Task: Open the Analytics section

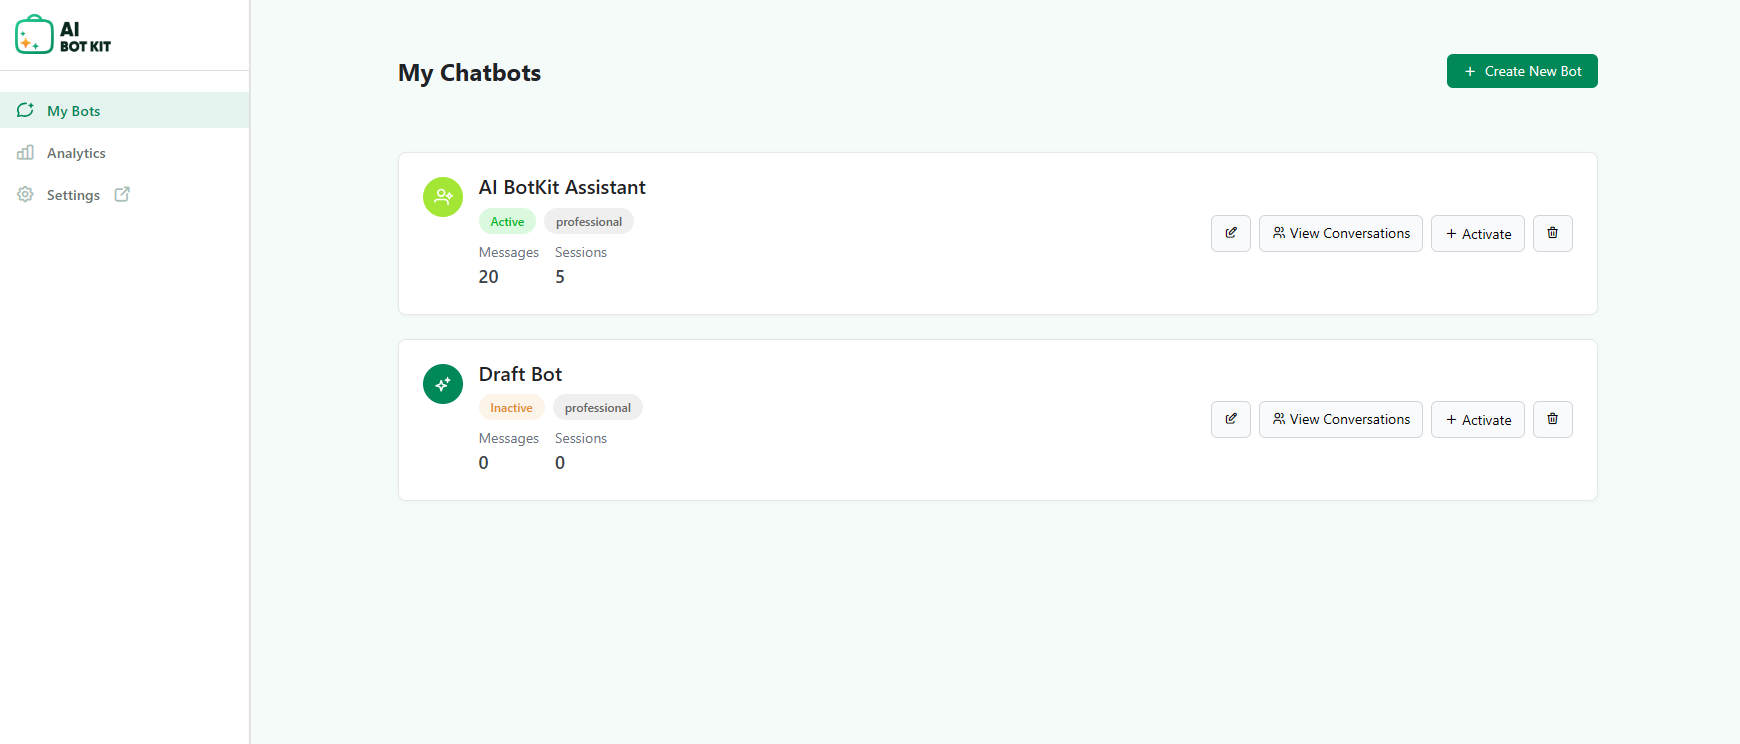Action: point(76,152)
